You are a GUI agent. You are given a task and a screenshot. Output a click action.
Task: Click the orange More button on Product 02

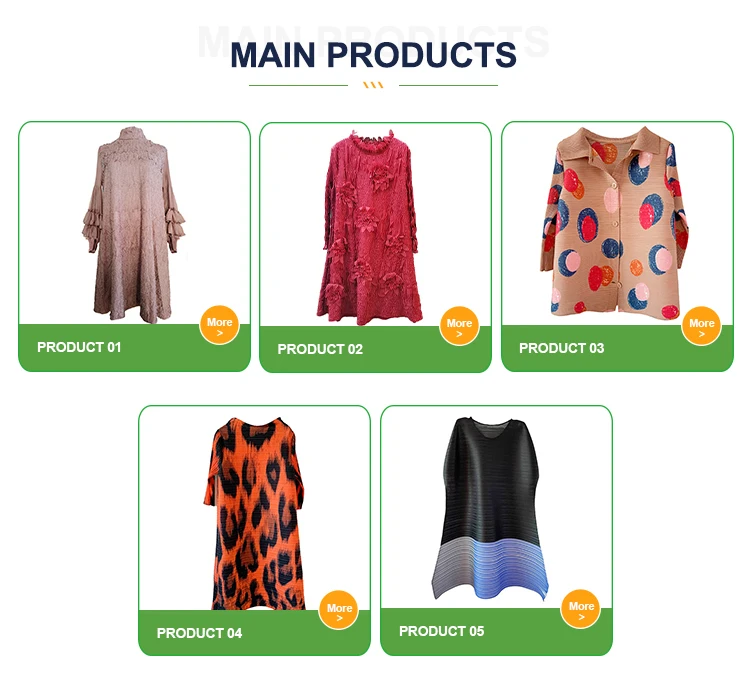click(x=459, y=326)
